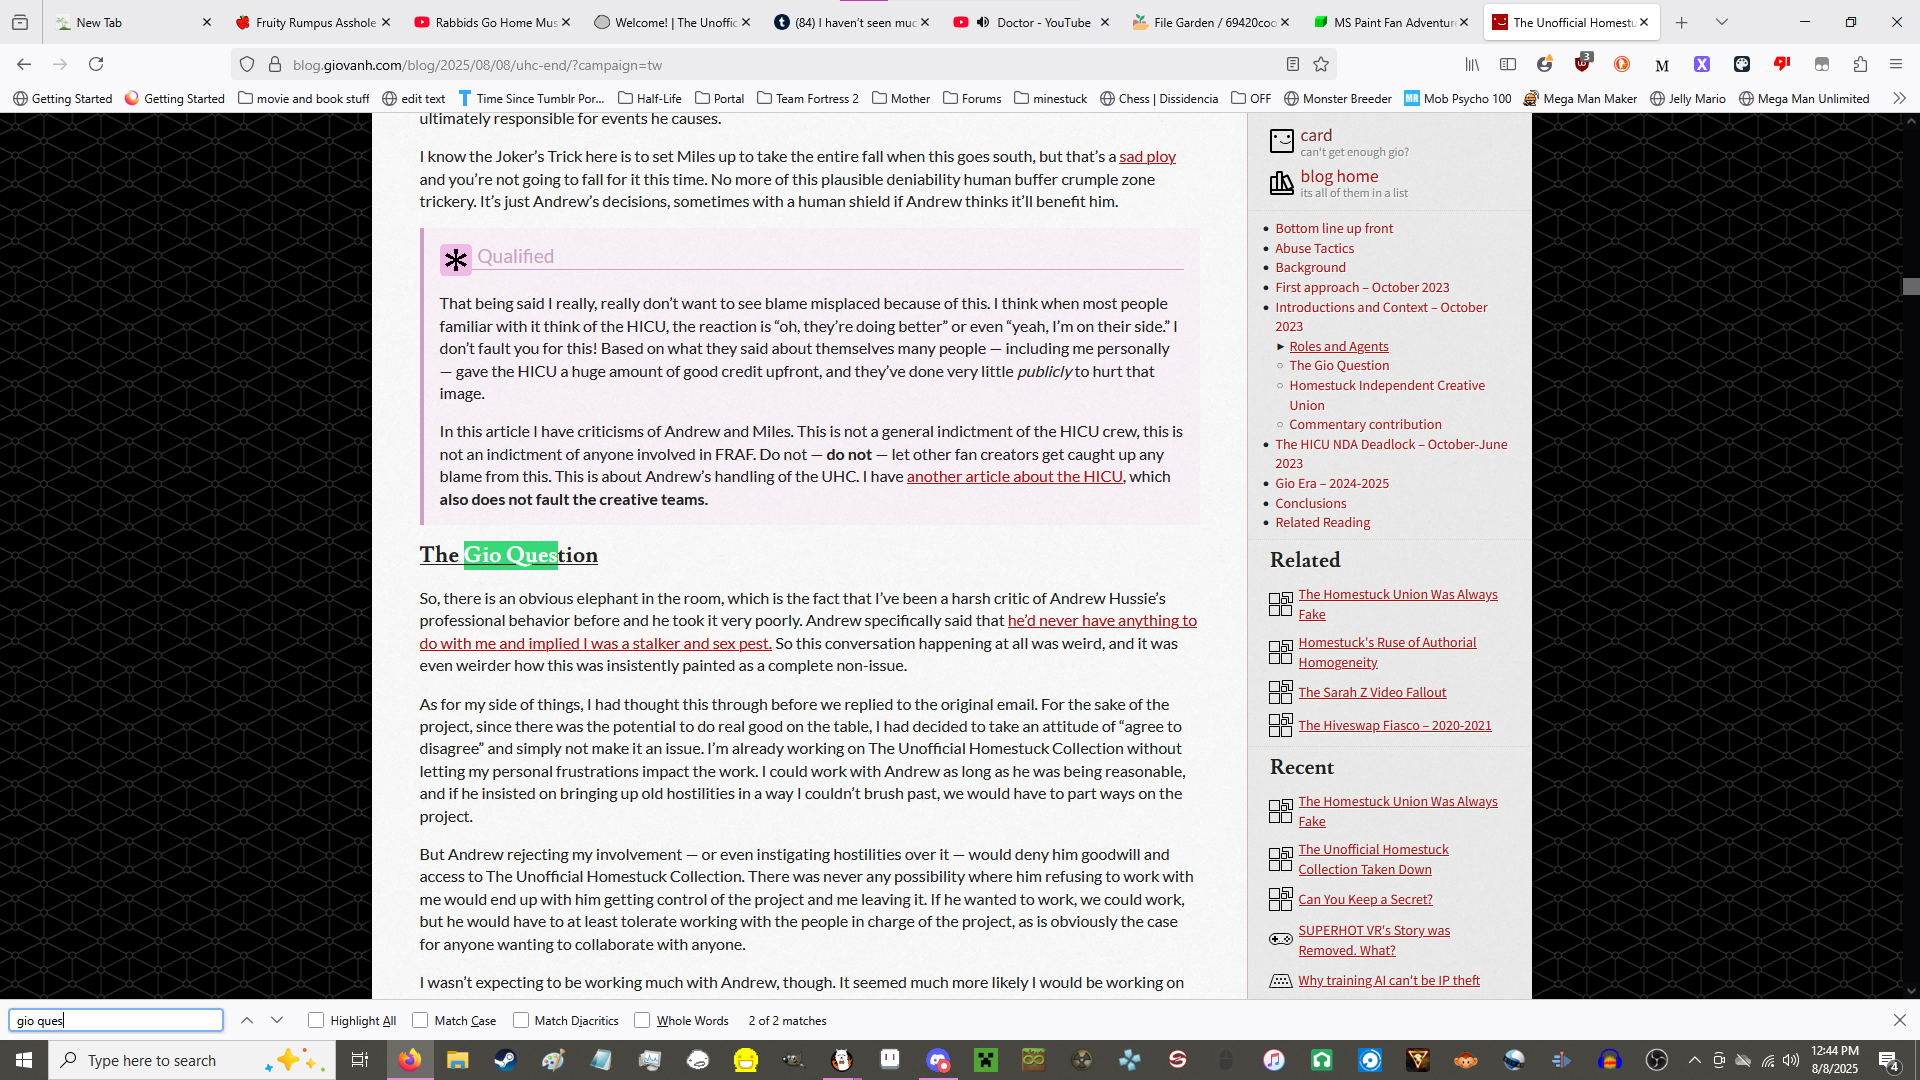Click the tracking protection shield icon
This screenshot has height=1080, width=1920.
pos(247,64)
